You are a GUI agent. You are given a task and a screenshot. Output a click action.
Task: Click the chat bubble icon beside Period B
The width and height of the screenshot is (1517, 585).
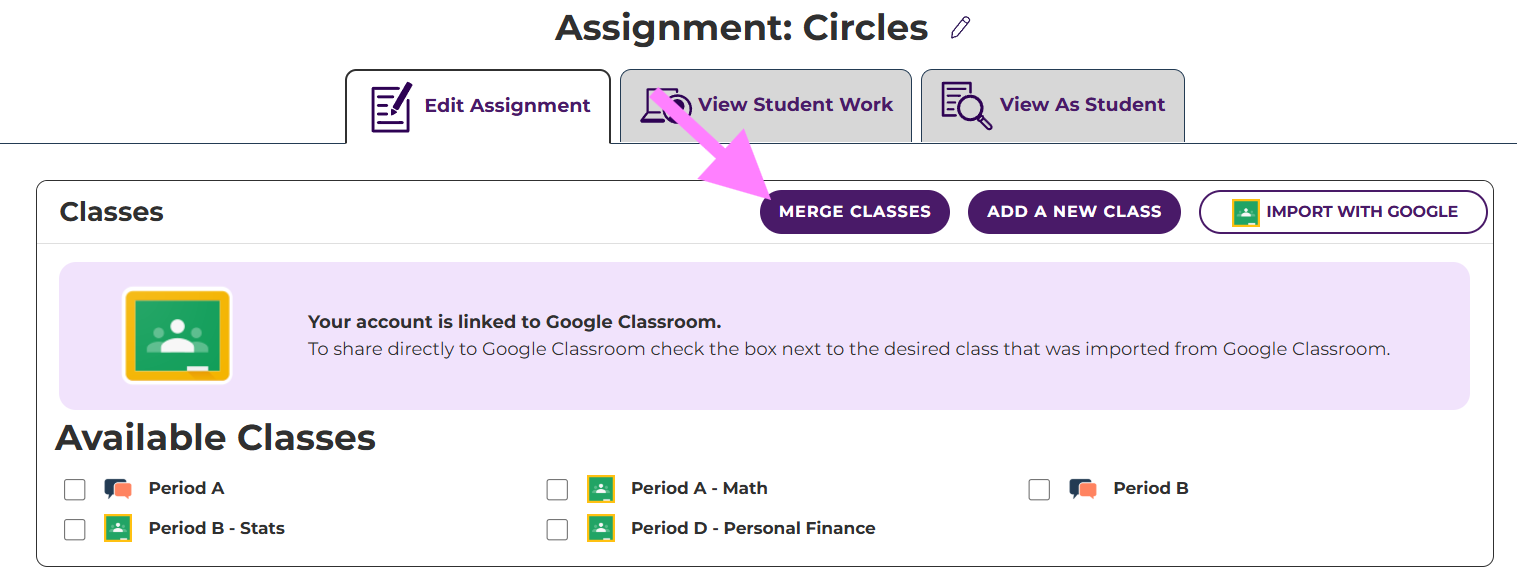pos(1083,489)
